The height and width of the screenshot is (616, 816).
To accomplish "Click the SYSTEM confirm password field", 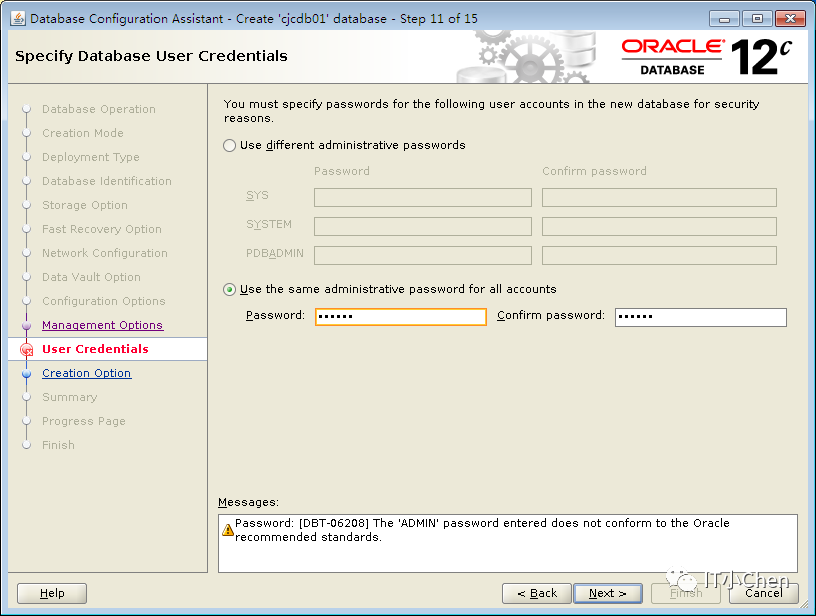I will (x=659, y=227).
